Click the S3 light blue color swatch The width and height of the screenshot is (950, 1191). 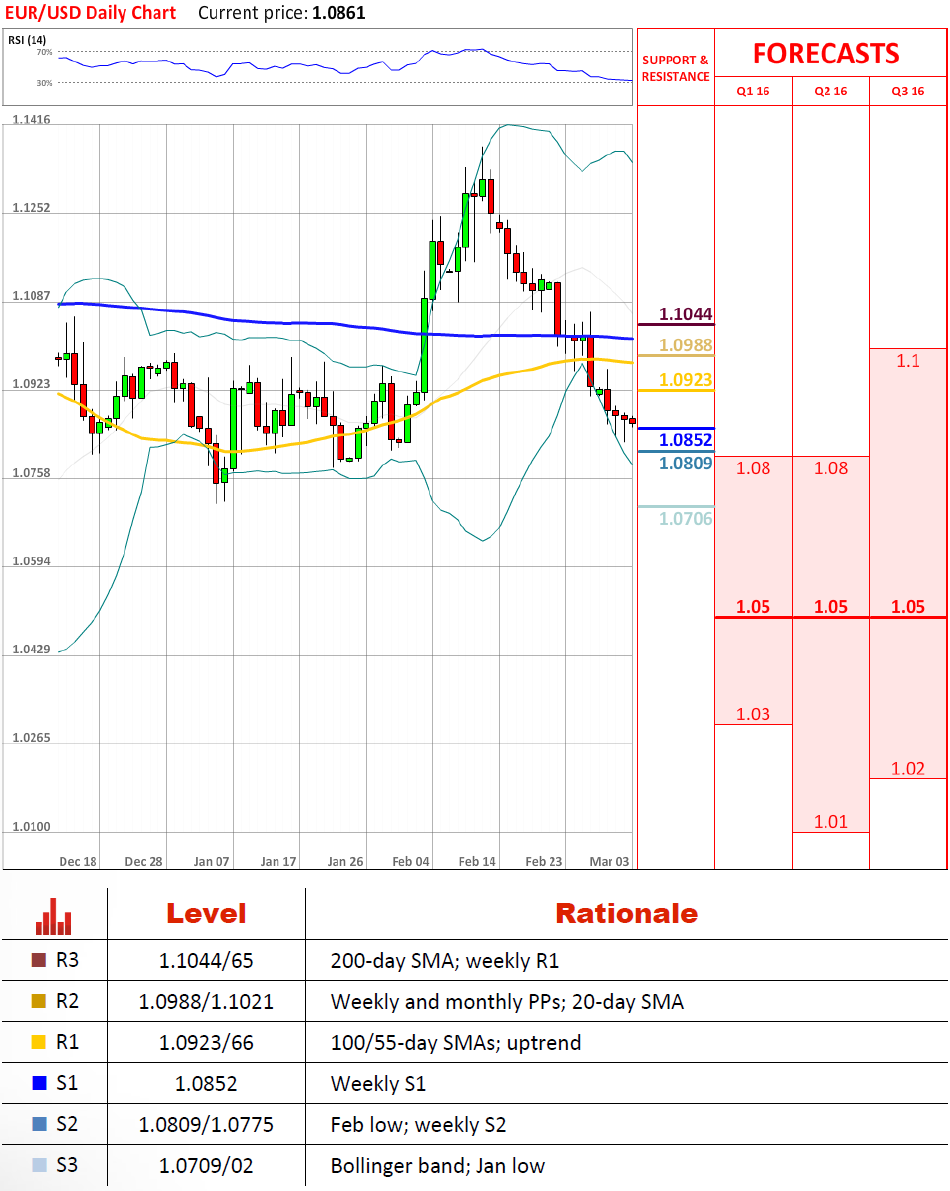click(x=39, y=1165)
